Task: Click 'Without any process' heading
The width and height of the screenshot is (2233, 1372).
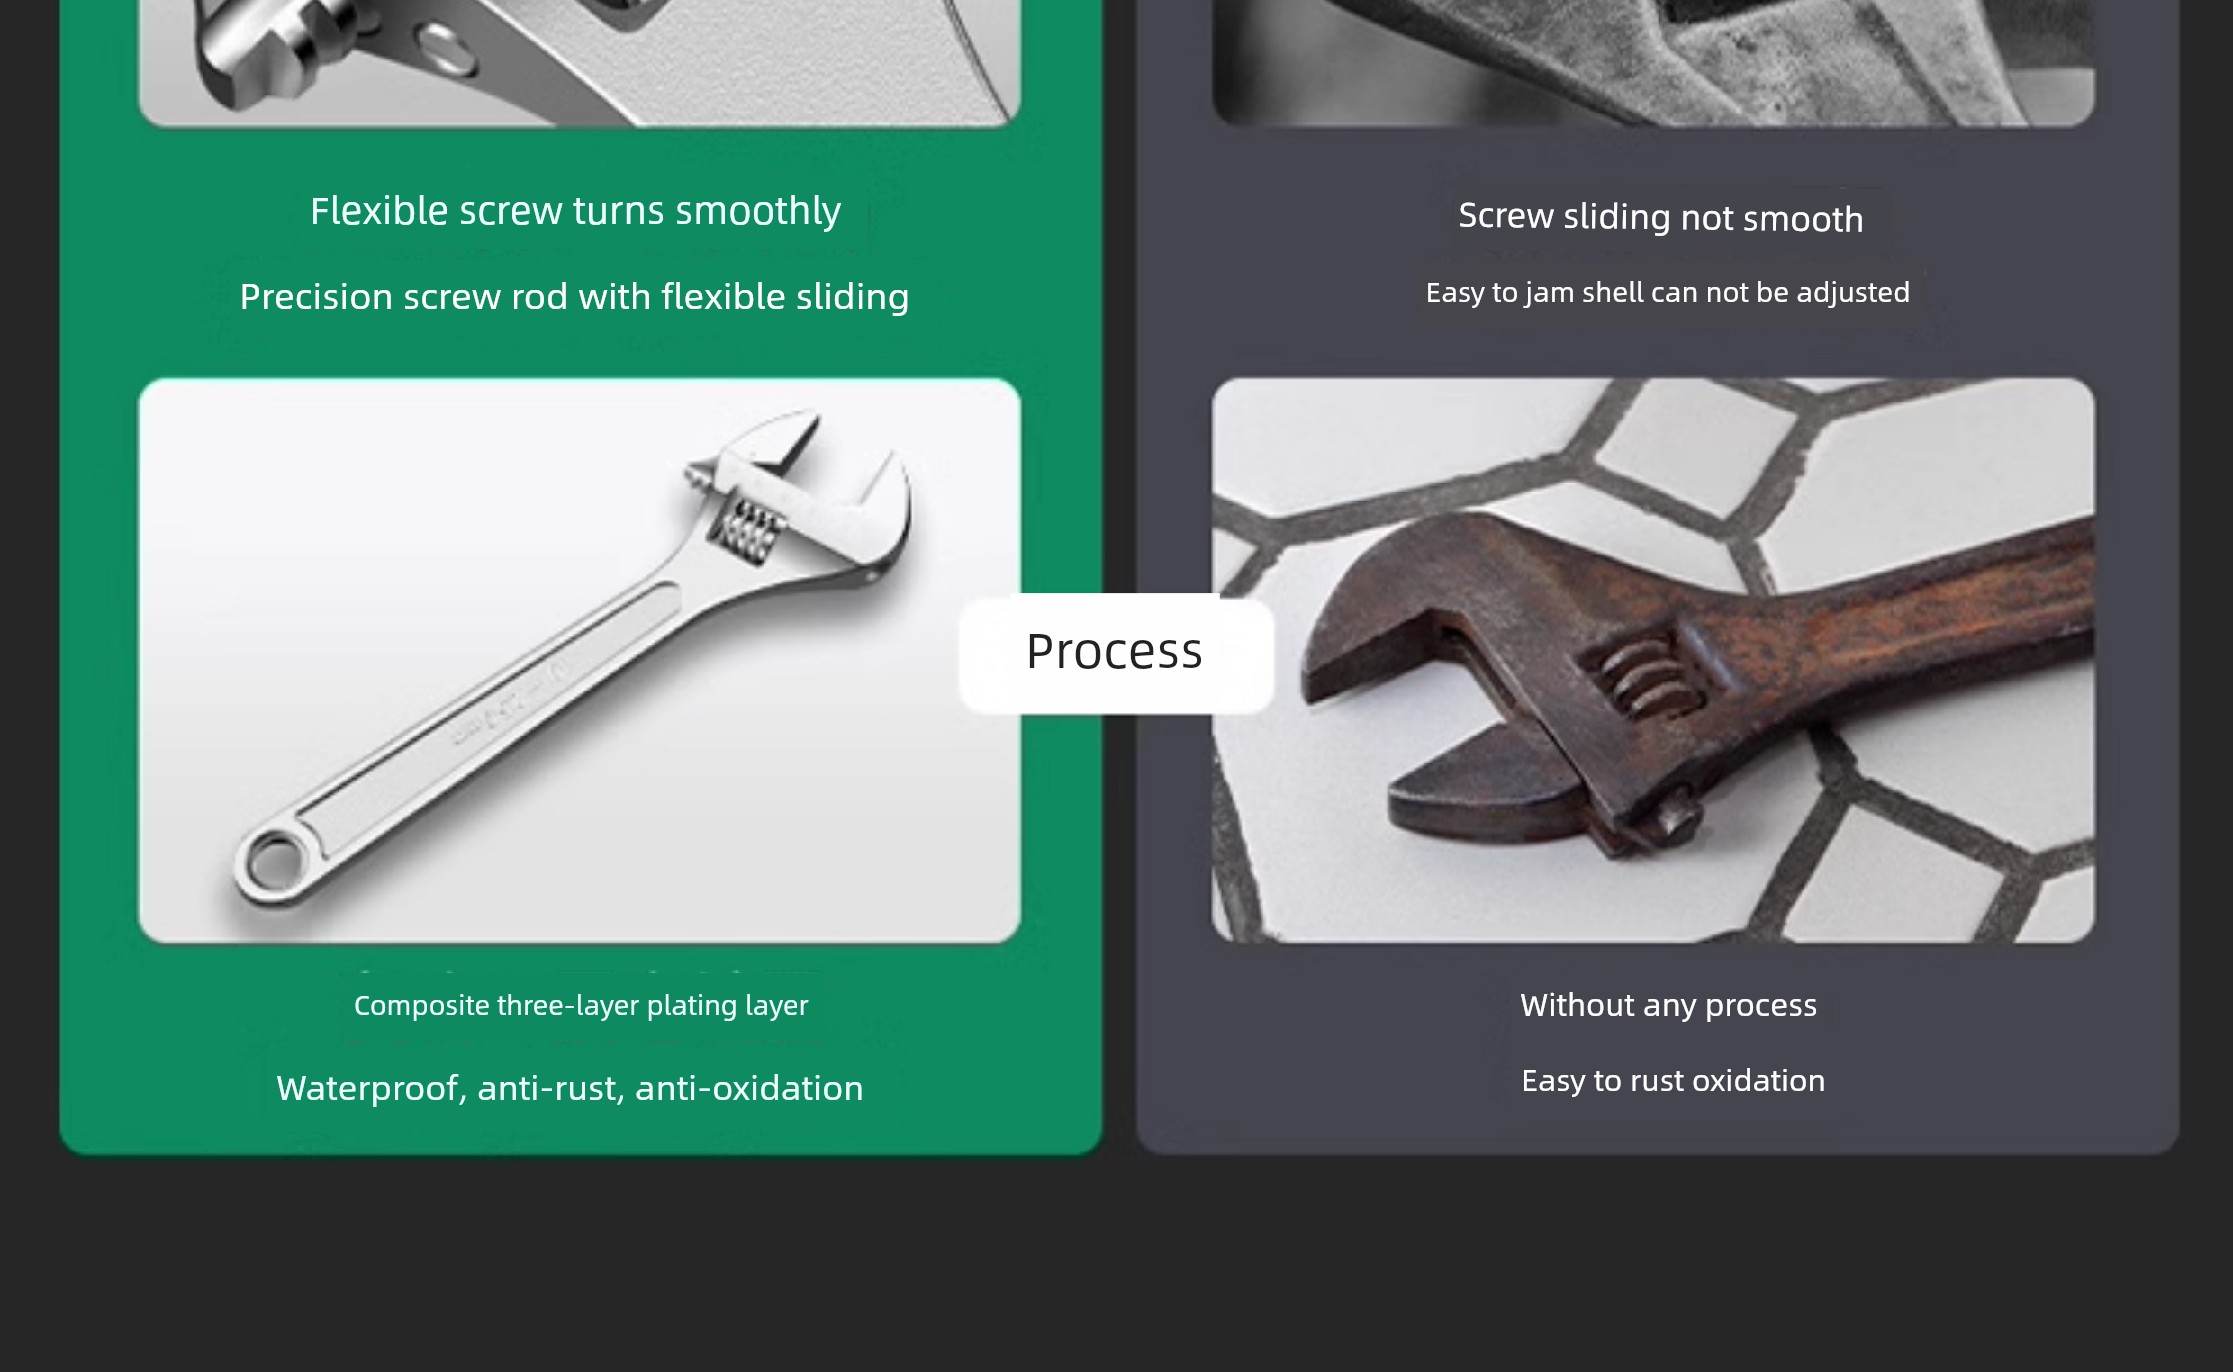Action: click(1668, 1005)
